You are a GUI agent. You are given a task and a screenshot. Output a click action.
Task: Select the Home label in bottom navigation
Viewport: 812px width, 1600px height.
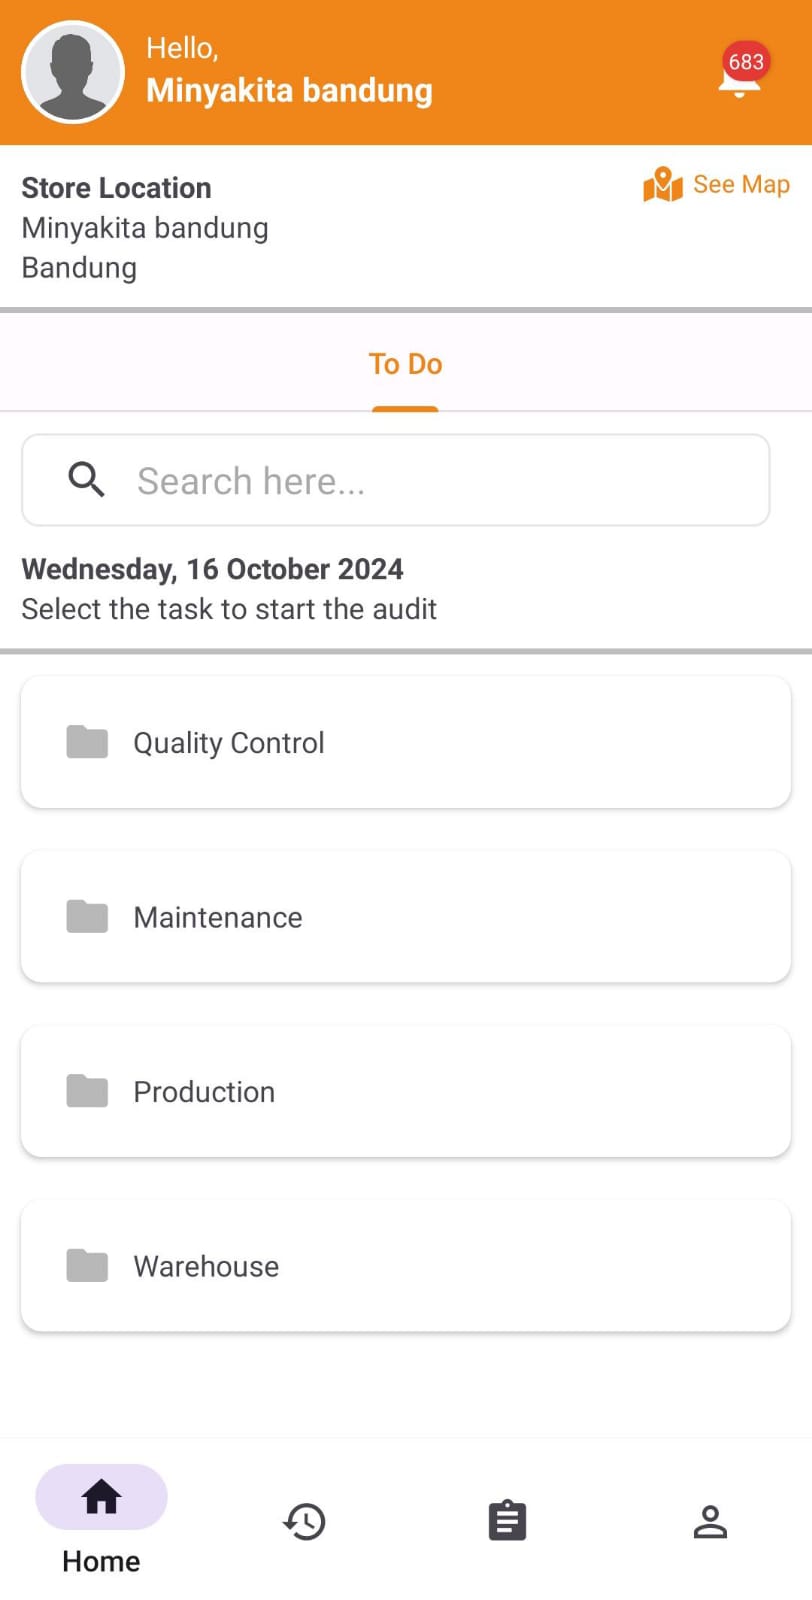coord(101,1561)
